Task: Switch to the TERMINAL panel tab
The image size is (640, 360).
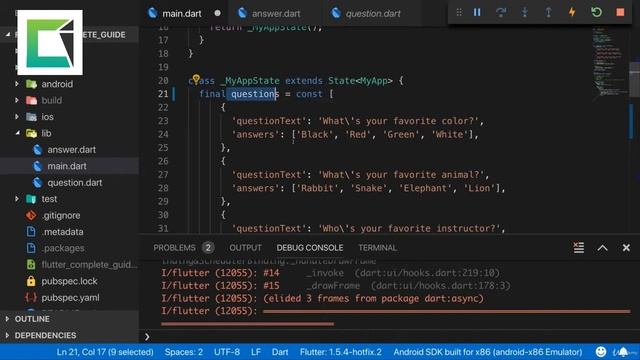Action: click(x=377, y=248)
